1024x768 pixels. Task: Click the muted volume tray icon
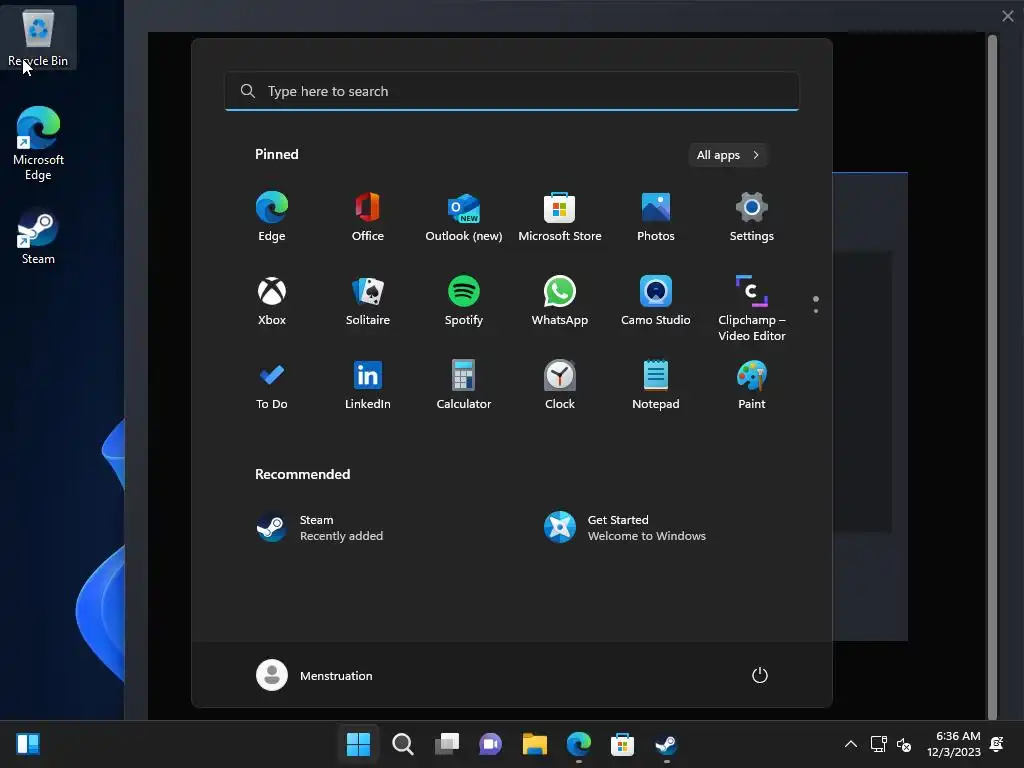pos(904,744)
